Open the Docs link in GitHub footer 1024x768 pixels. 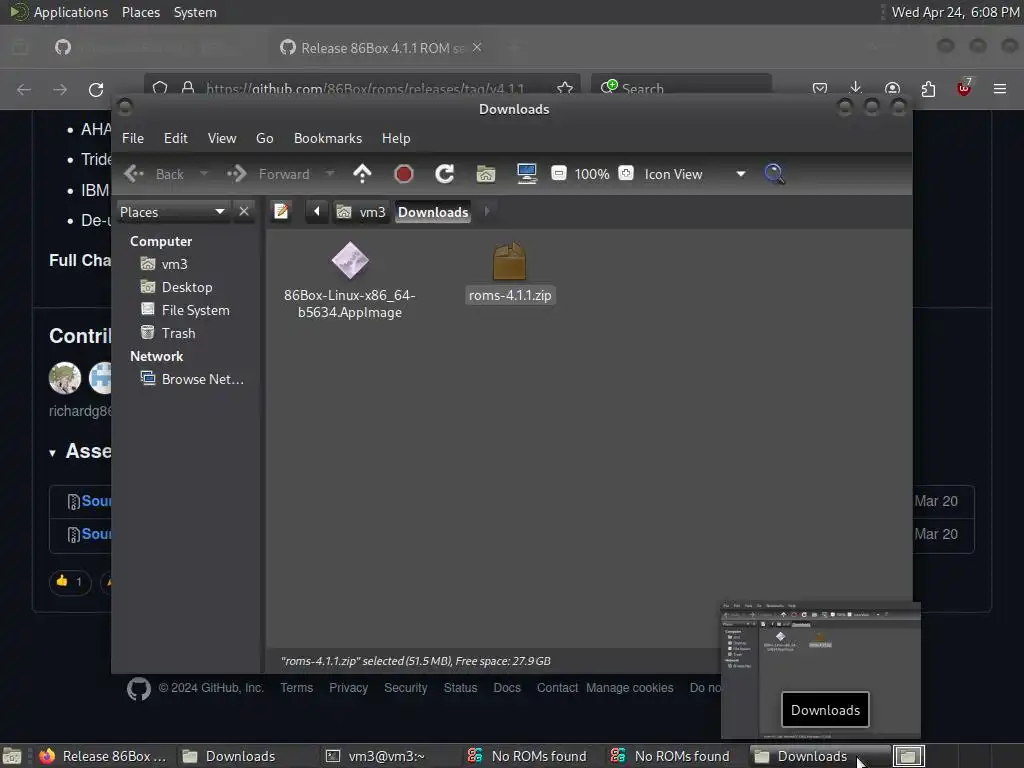tap(507, 688)
